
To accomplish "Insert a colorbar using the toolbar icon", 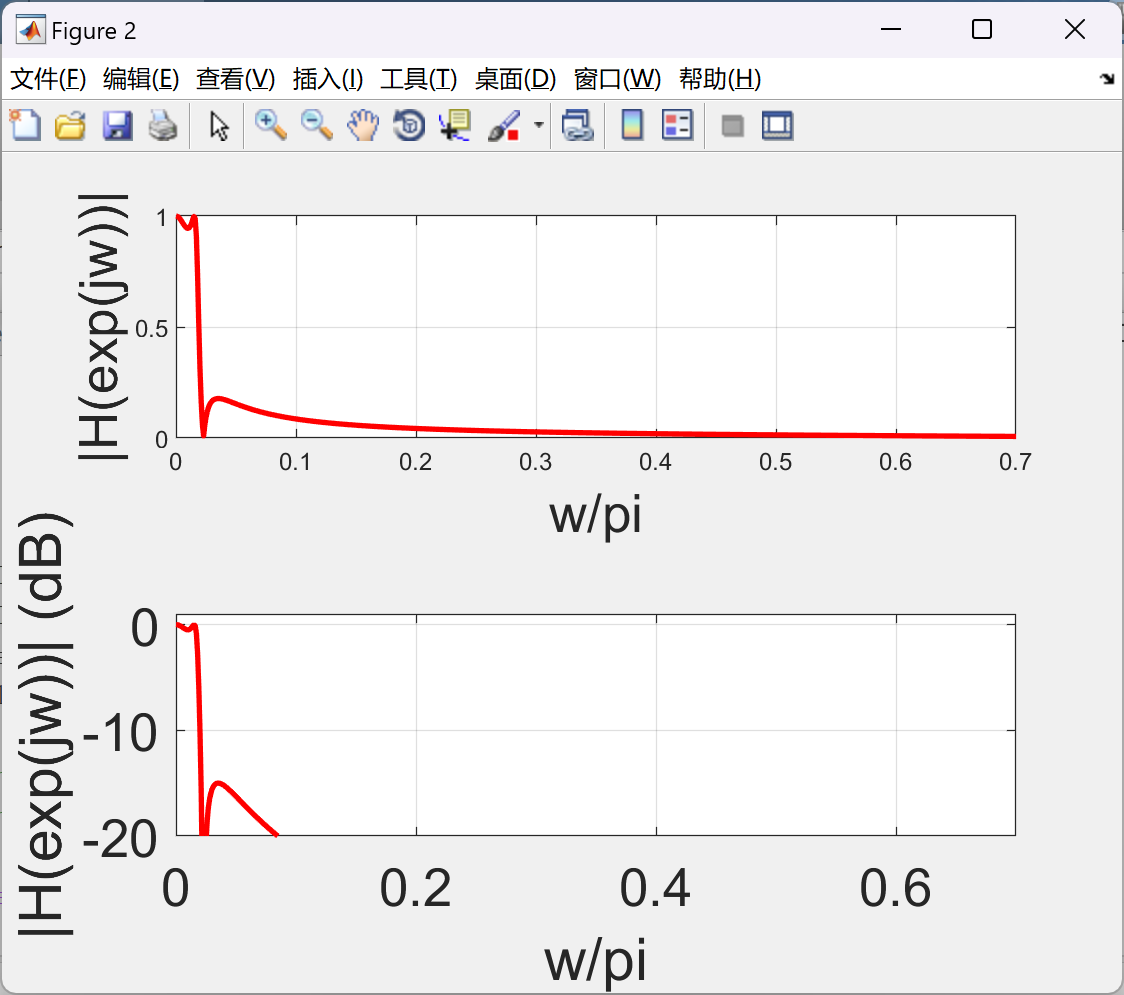I will tap(632, 125).
